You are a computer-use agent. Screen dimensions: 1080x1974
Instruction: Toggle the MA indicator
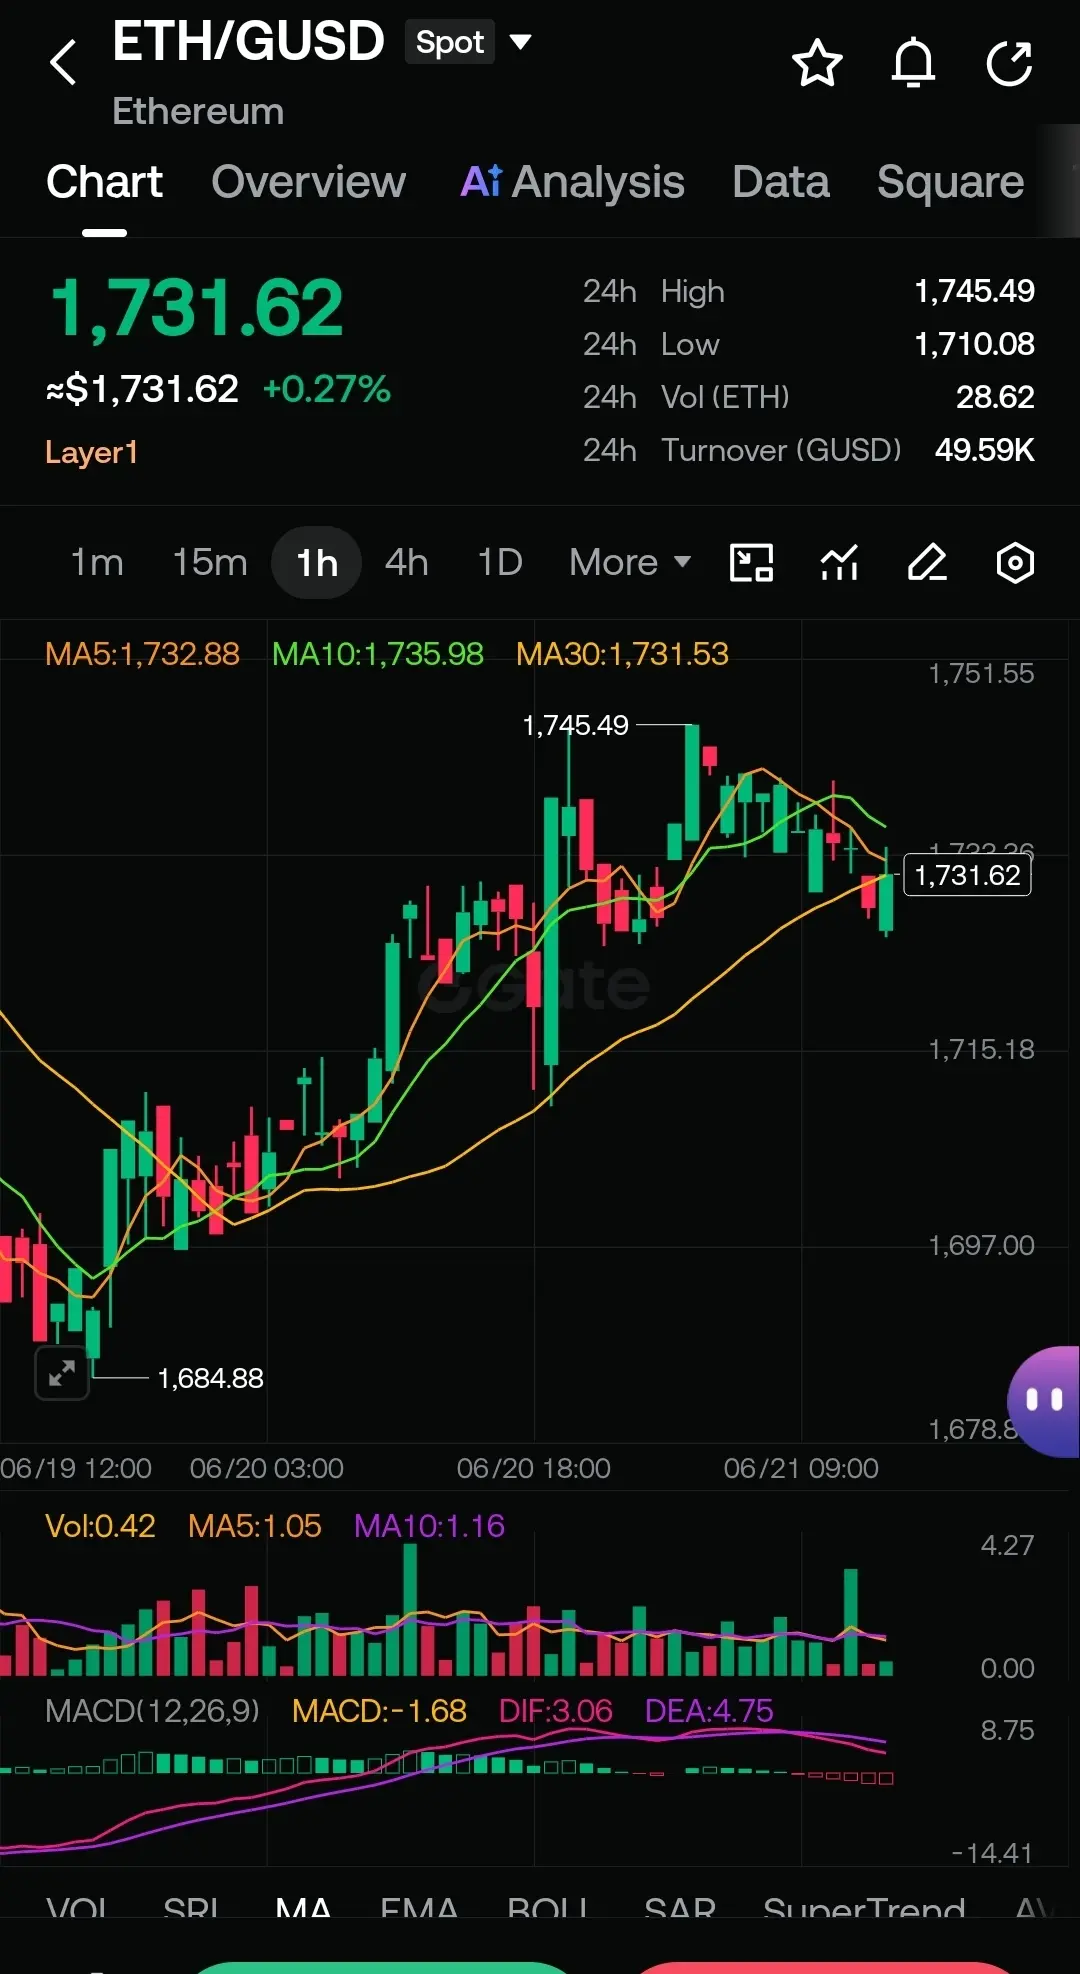click(303, 1908)
